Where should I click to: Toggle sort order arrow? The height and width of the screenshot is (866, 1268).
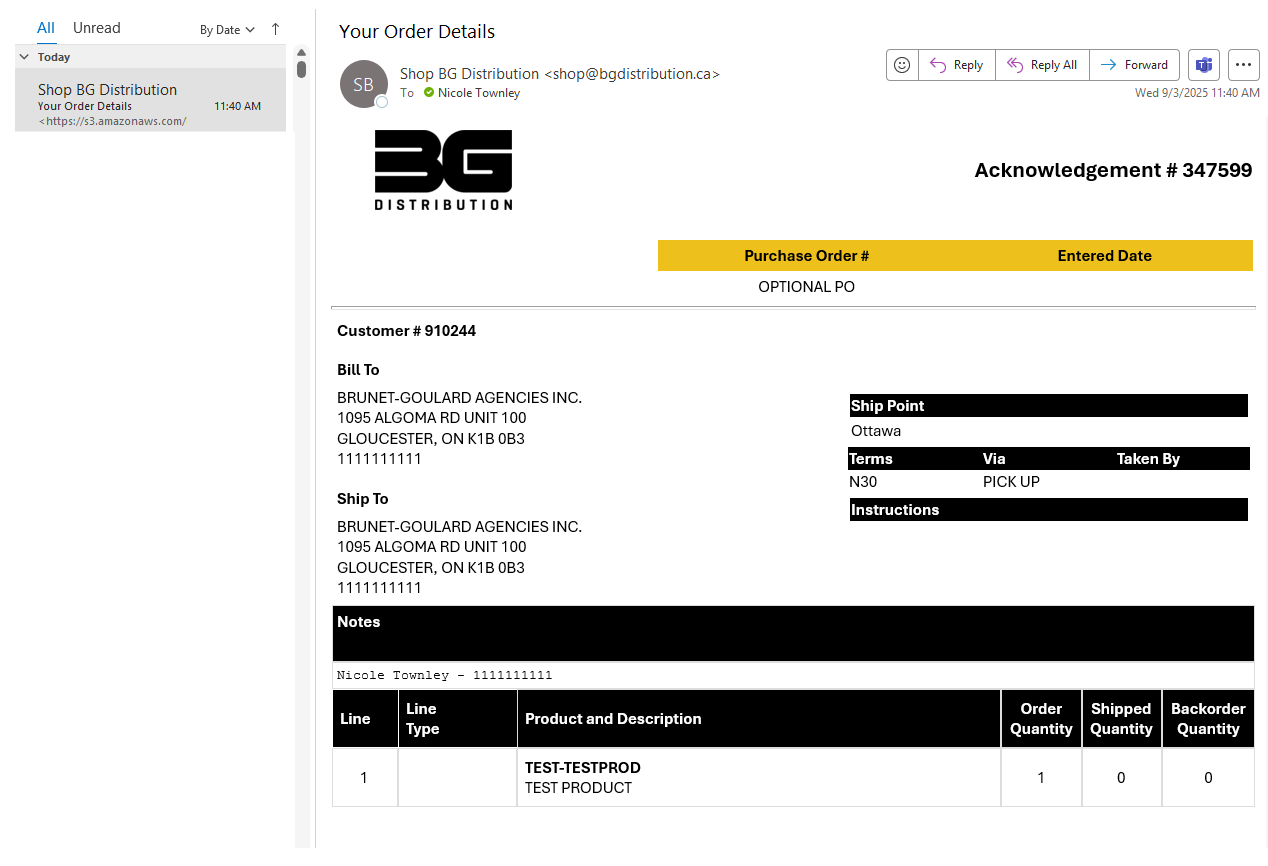pyautogui.click(x=276, y=29)
